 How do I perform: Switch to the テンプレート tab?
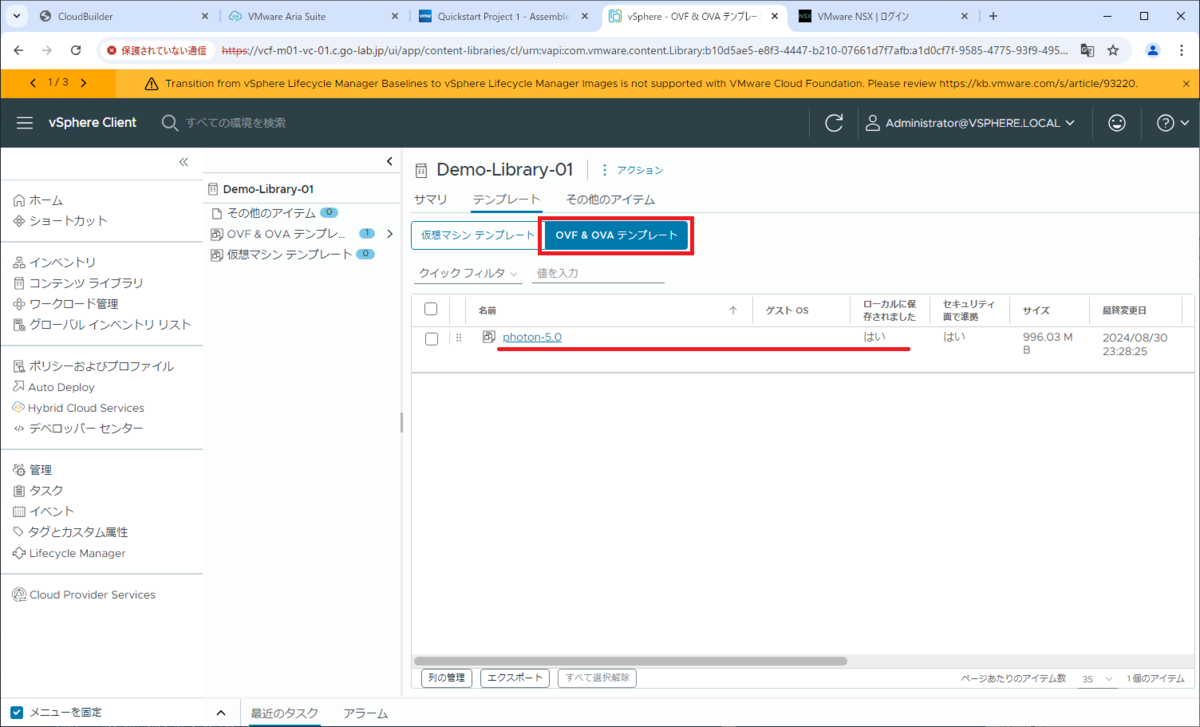coord(507,200)
